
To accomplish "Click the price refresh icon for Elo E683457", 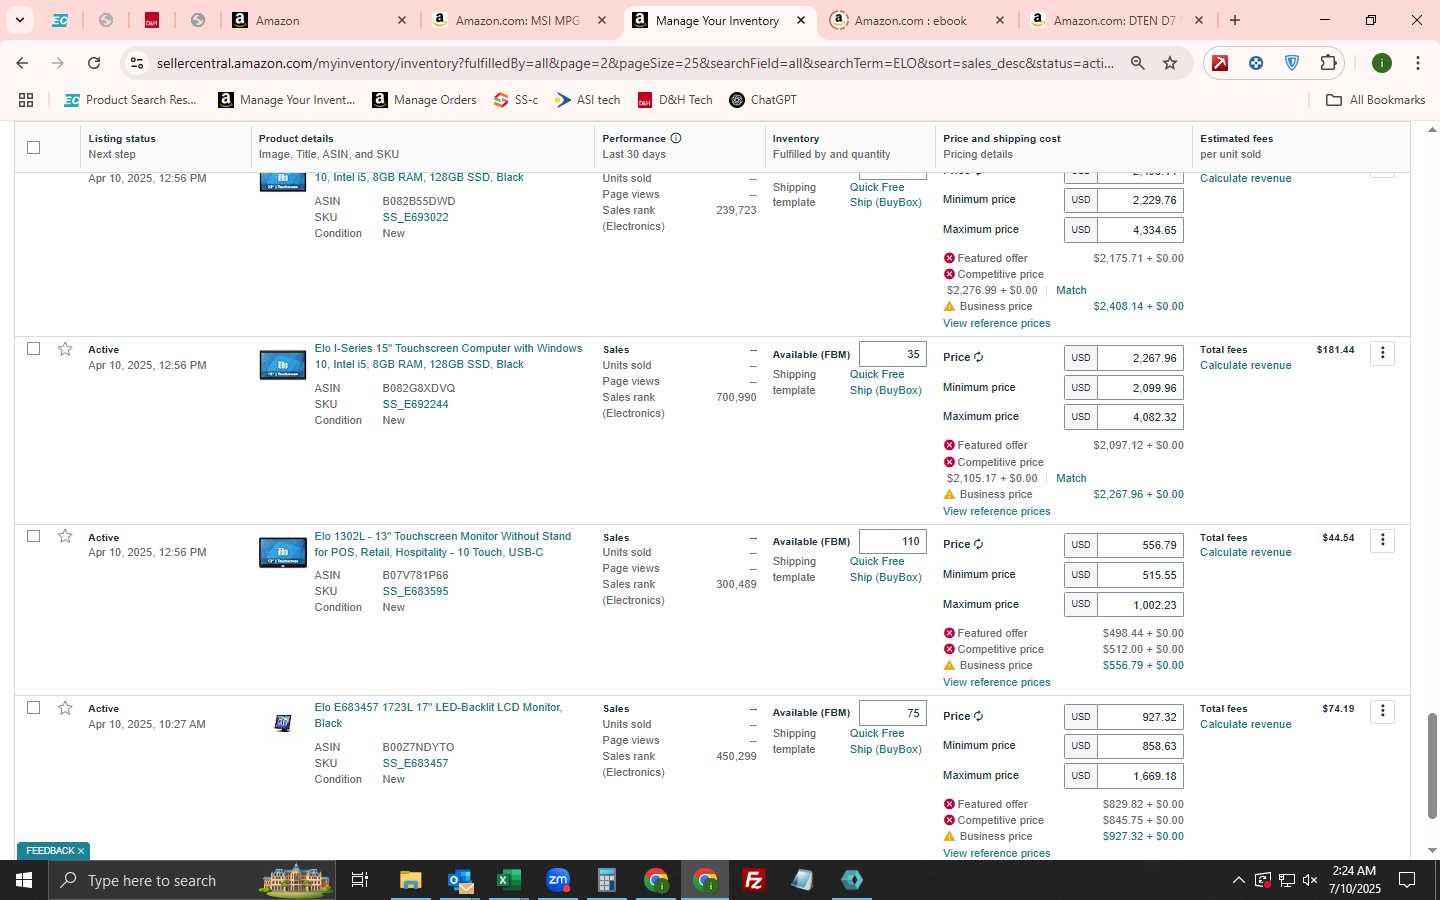I will point(978,716).
